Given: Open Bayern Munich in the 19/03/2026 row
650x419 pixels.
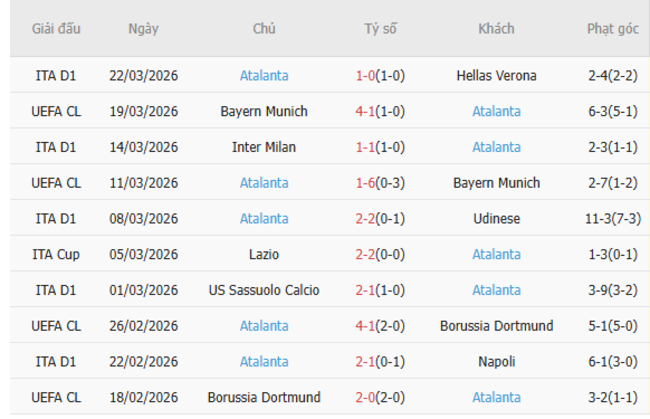Looking at the screenshot, I should (264, 111).
